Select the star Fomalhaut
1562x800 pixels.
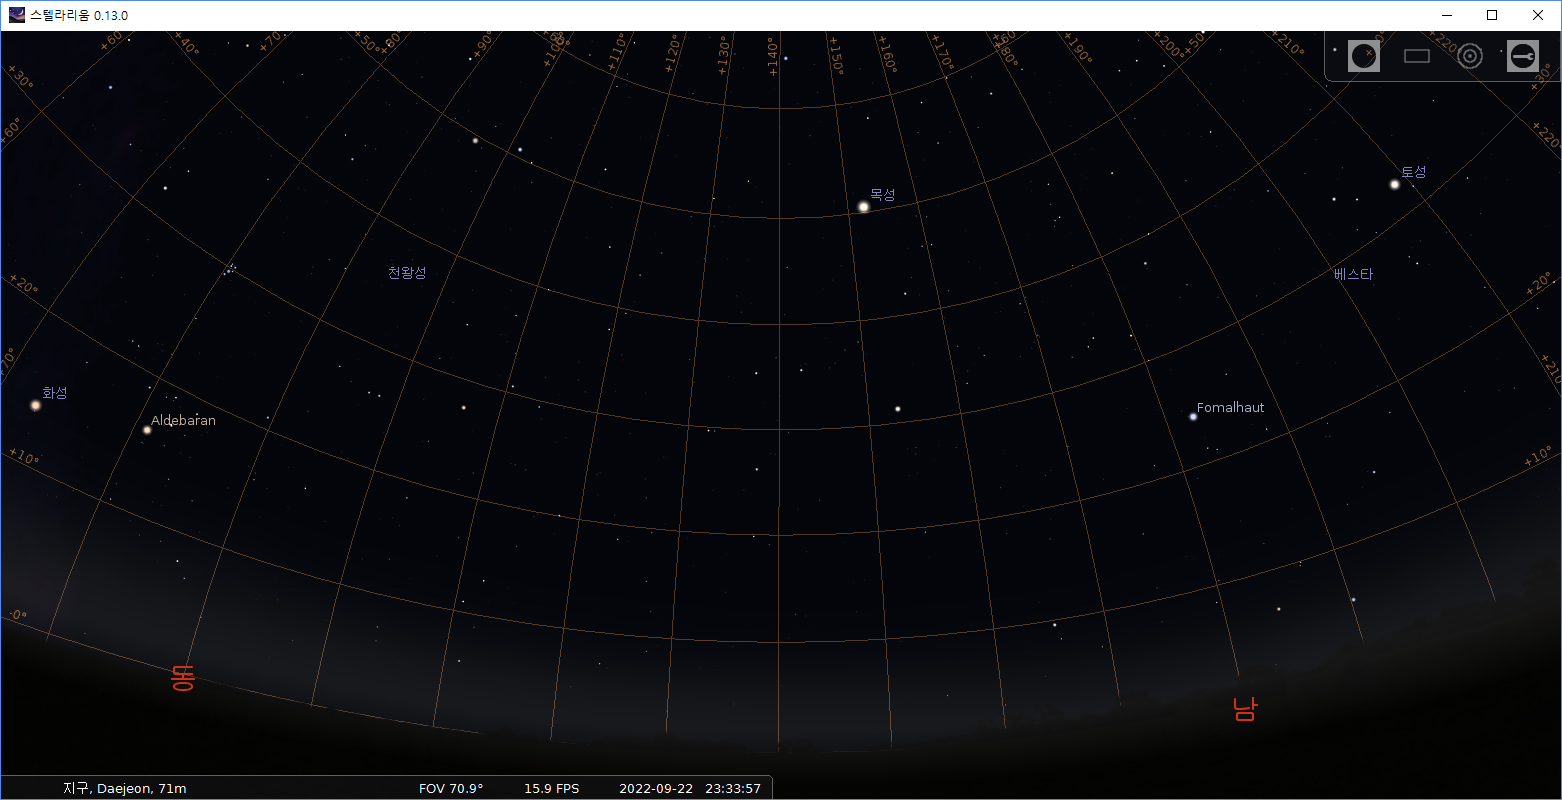pos(1193,416)
